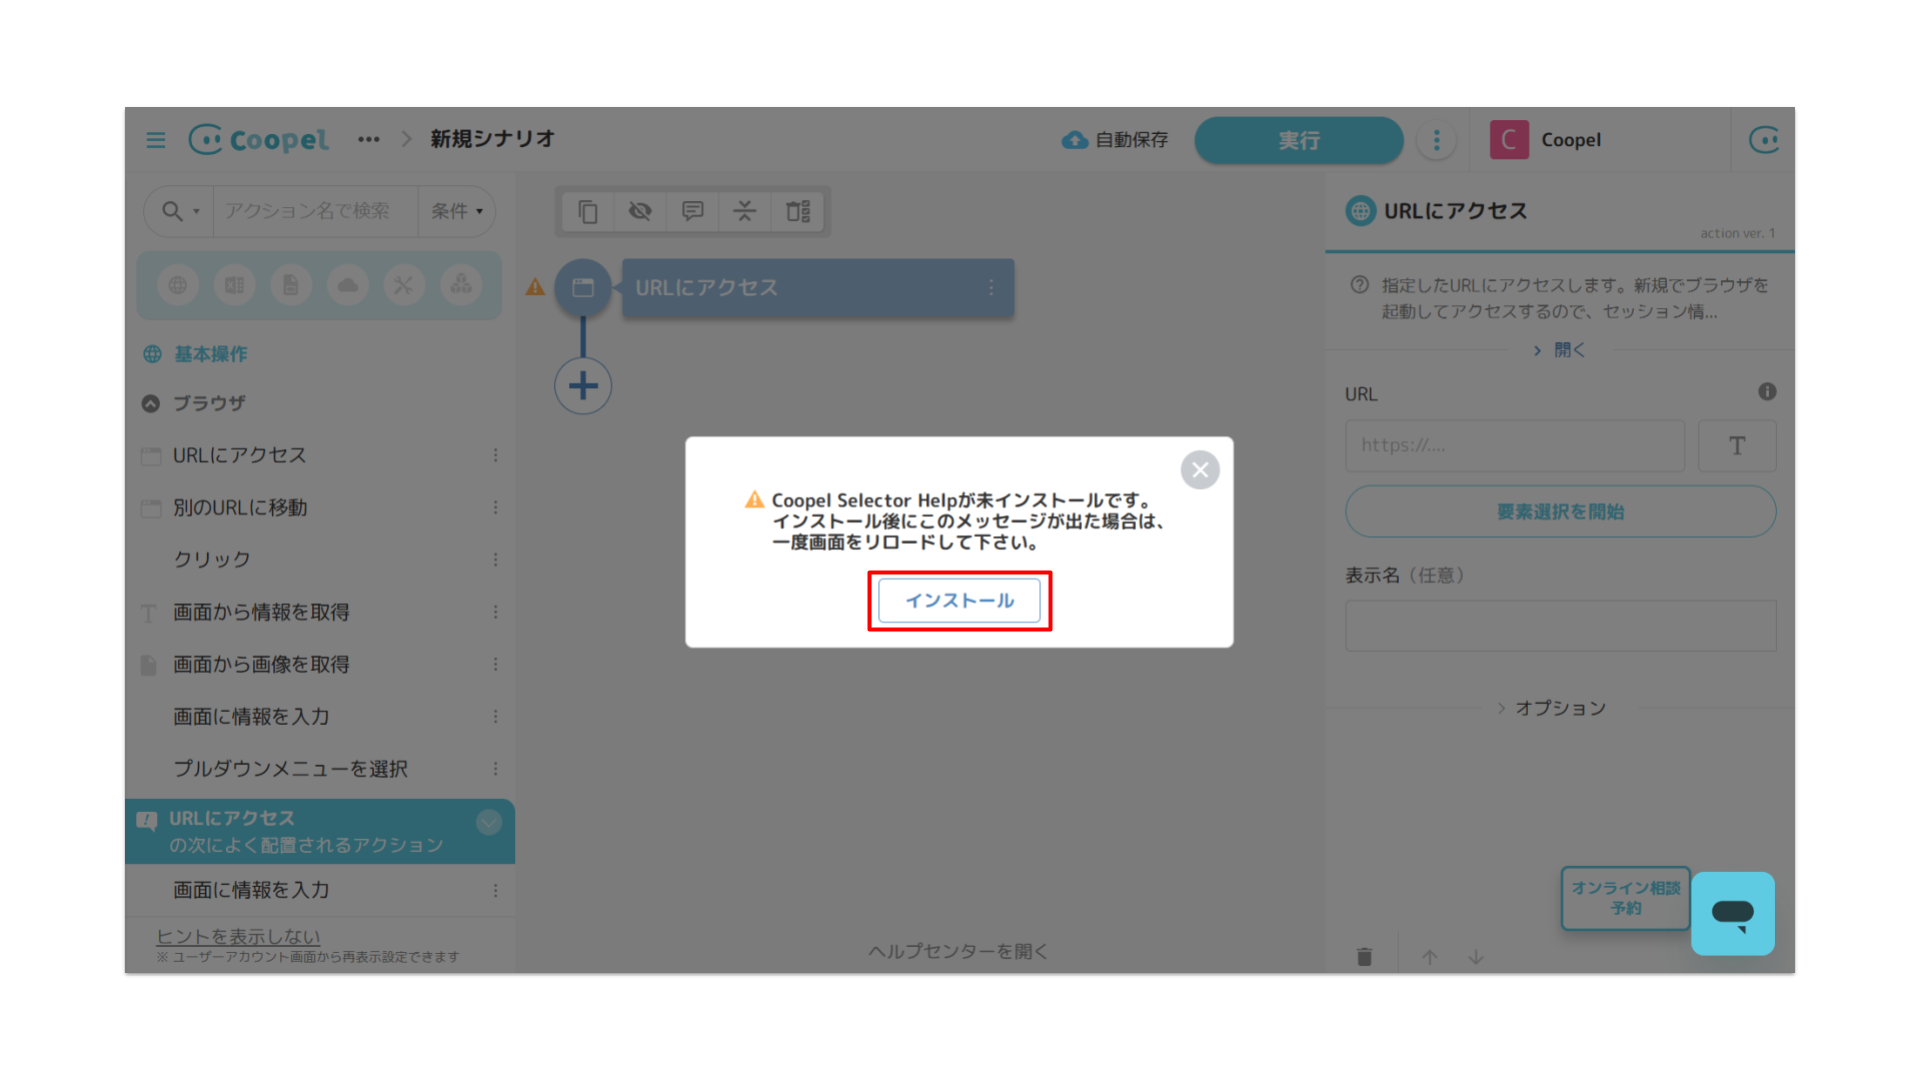This screenshot has height=1080, width=1920.
Task: Open options for 画面から情報を取得
Action: [495, 612]
